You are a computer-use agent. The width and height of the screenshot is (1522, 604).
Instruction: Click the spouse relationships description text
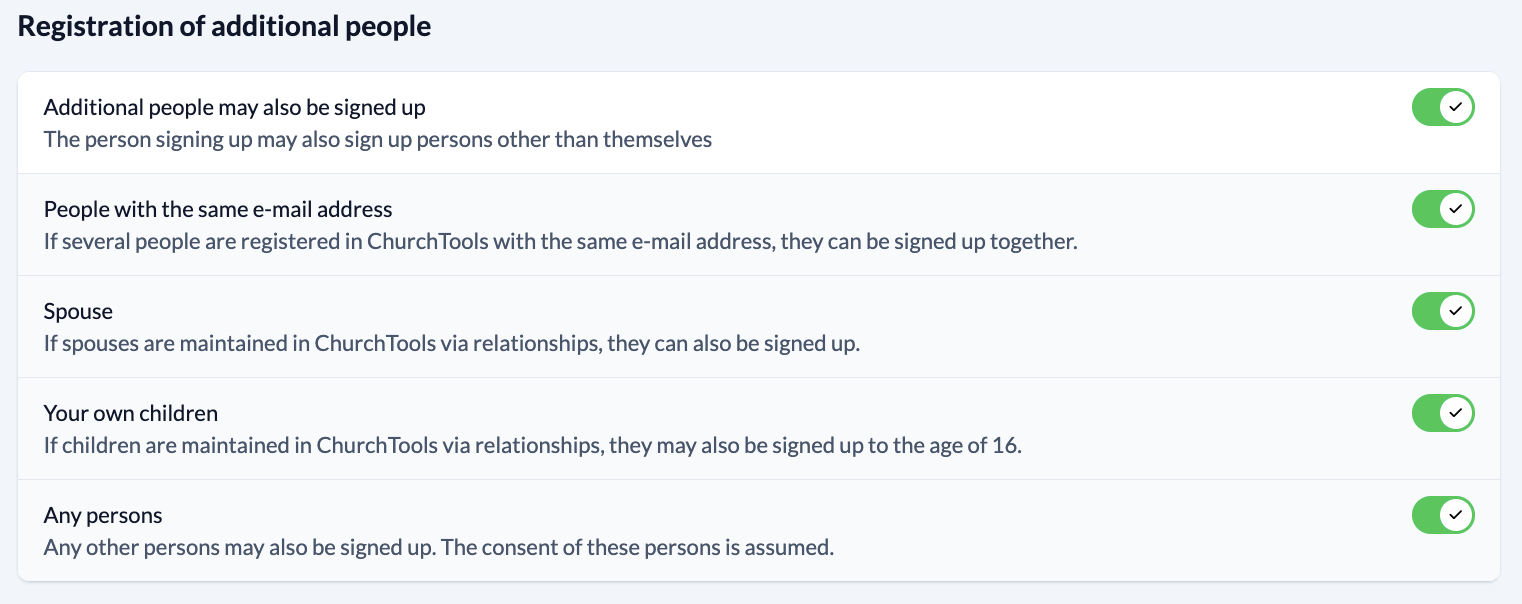[x=451, y=343]
